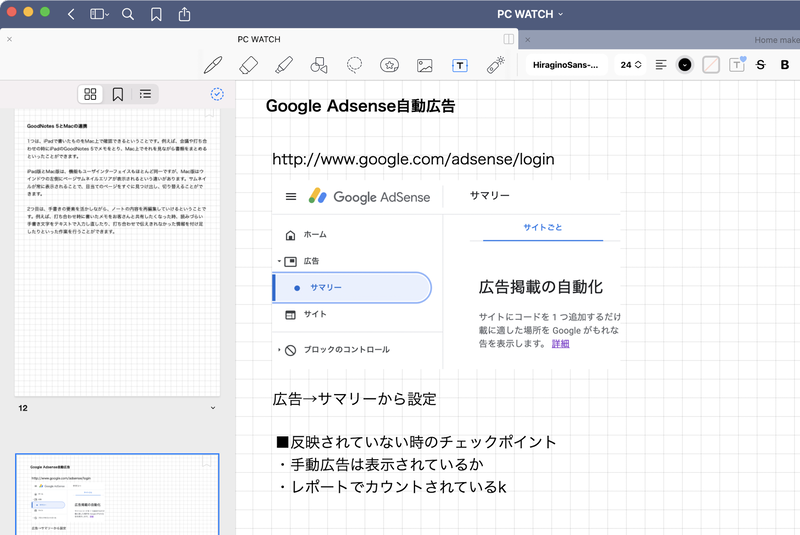Click the Google AdSense logo in image

(369, 196)
